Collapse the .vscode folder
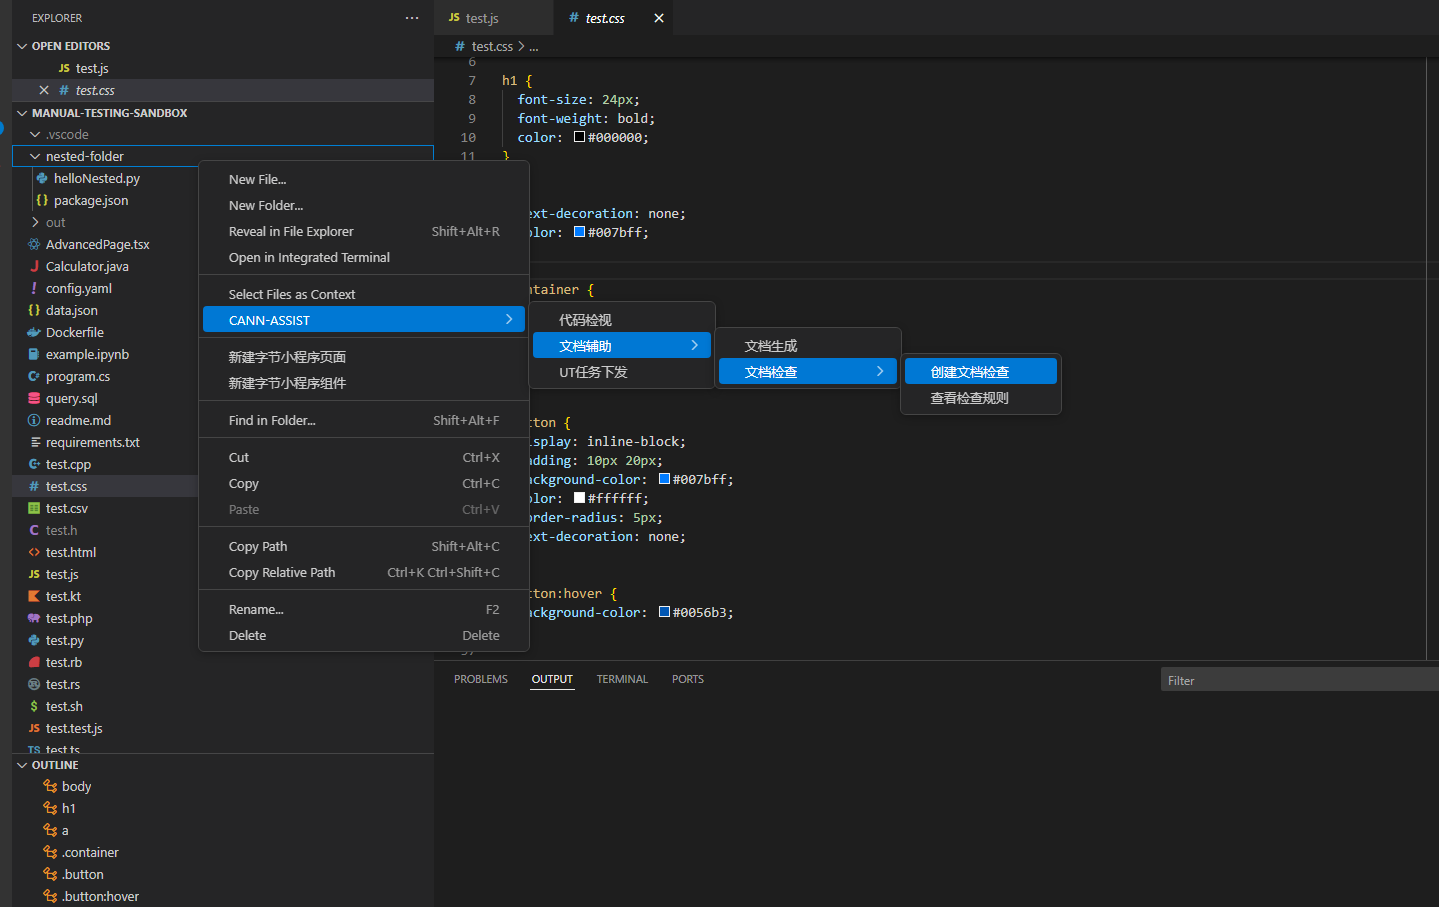This screenshot has height=907, width=1439. coord(36,134)
